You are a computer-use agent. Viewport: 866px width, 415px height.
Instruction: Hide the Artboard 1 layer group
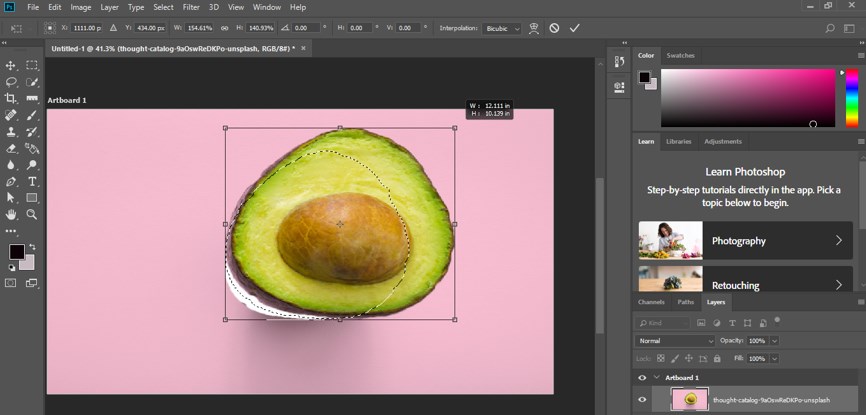642,378
